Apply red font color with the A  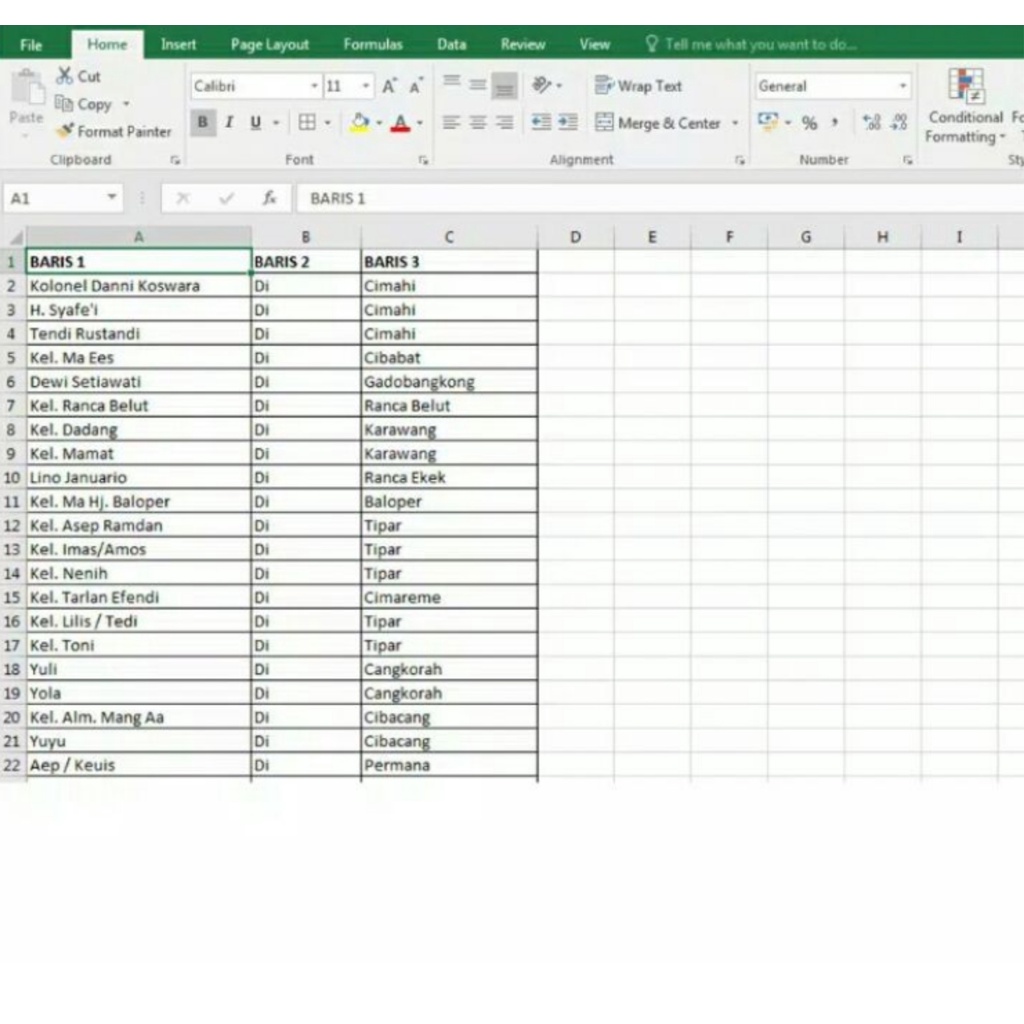400,122
